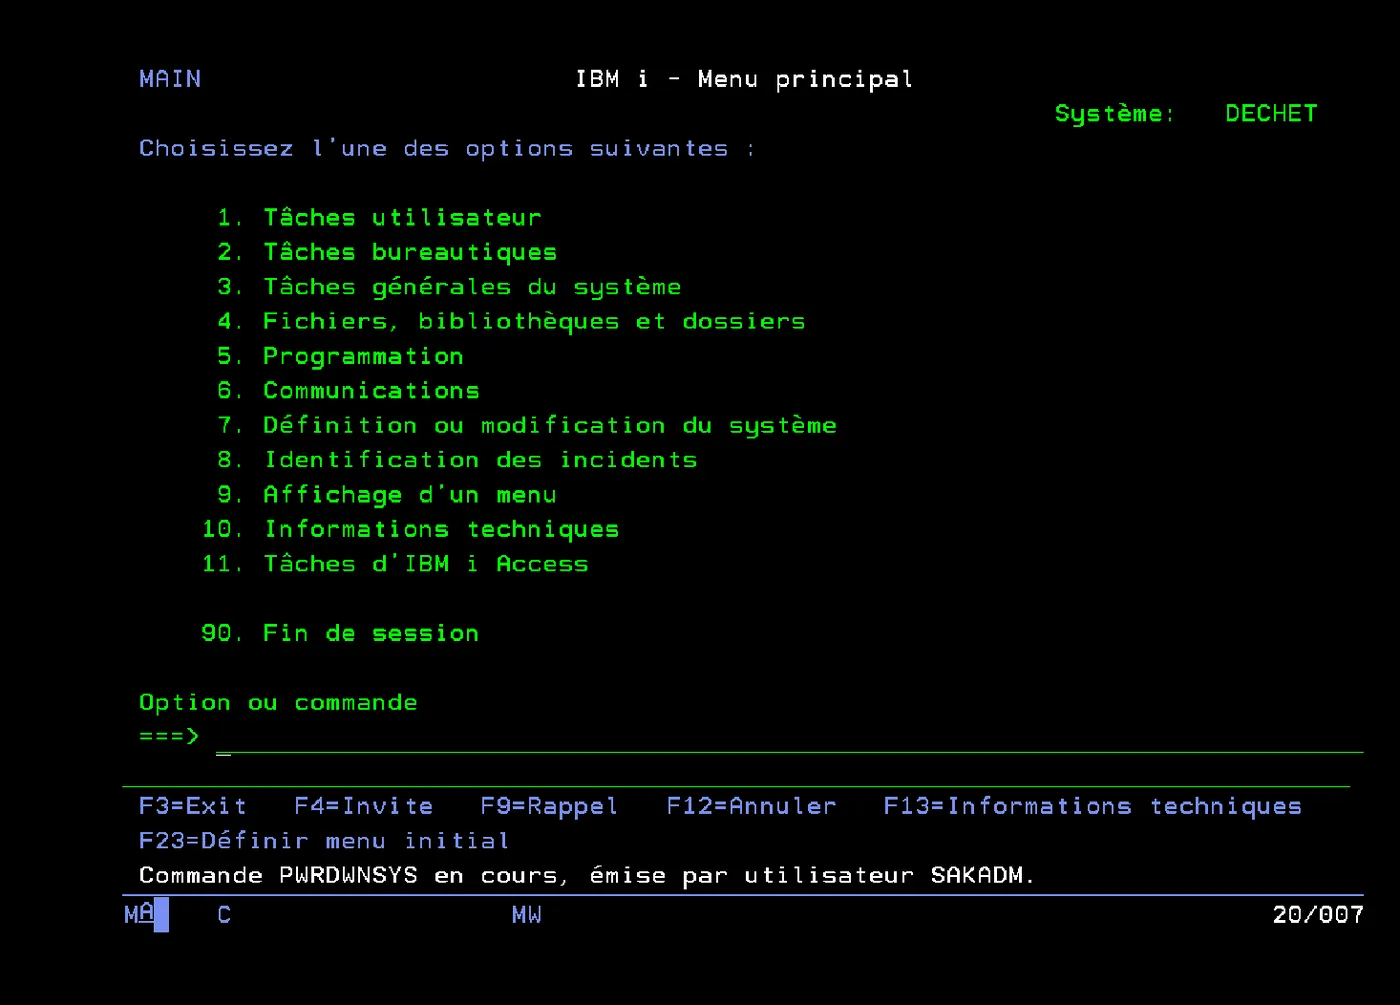The width and height of the screenshot is (1400, 1005).
Task: Click the MW status indicator
Action: pos(526,914)
